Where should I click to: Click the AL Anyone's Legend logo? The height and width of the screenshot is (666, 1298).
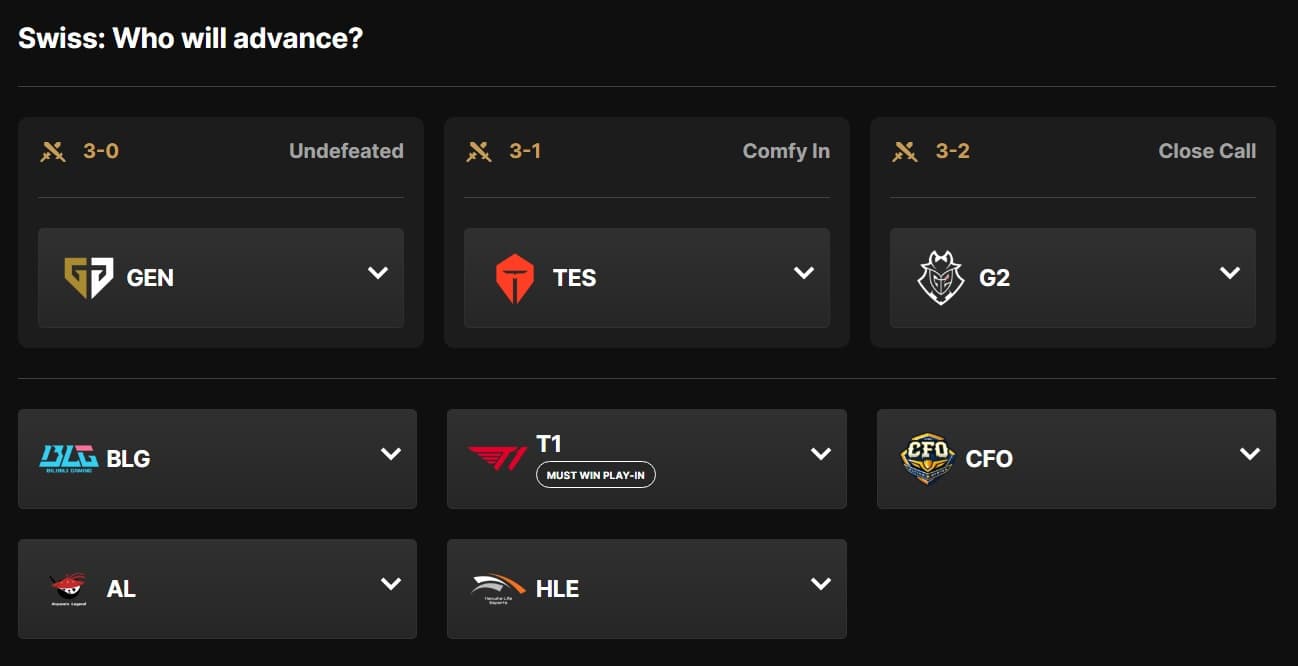[x=68, y=588]
